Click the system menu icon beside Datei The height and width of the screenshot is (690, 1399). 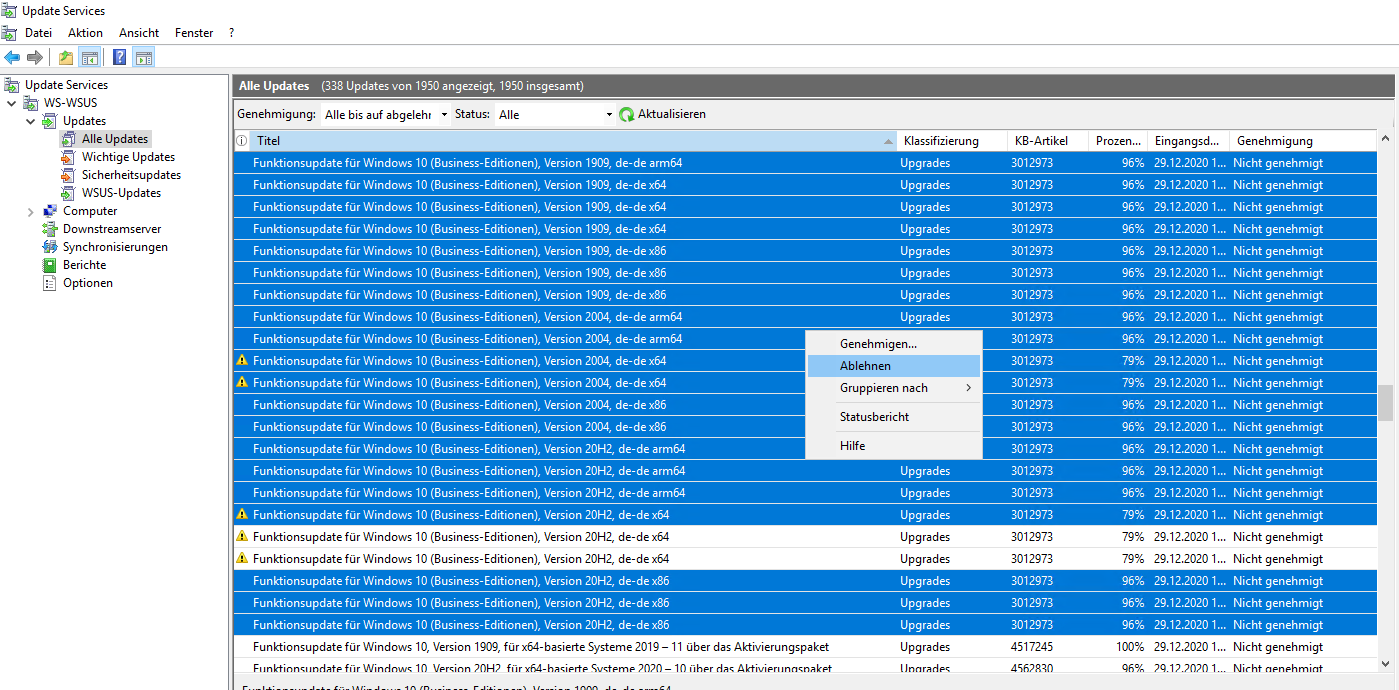click(x=9, y=33)
